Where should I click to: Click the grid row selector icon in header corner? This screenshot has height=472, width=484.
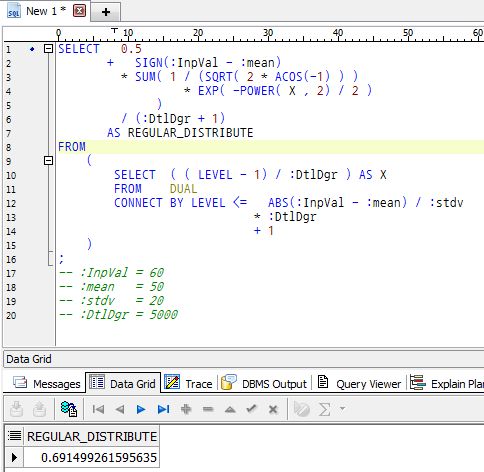[x=14, y=436]
